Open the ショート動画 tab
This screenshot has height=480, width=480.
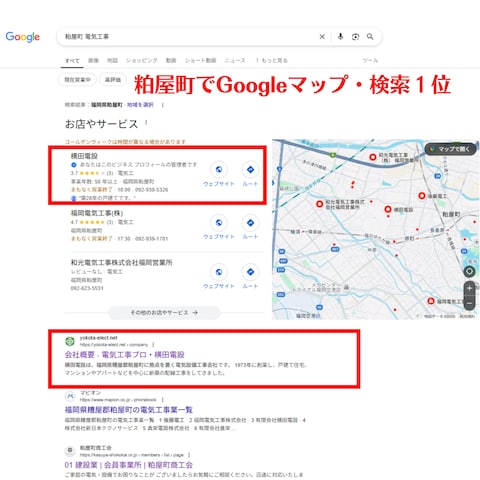[x=200, y=60]
